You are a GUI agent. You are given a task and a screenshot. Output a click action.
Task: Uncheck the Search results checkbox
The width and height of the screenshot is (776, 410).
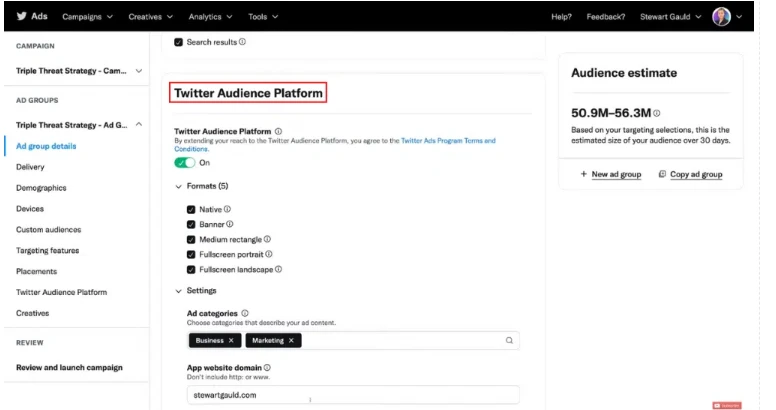[x=178, y=43]
